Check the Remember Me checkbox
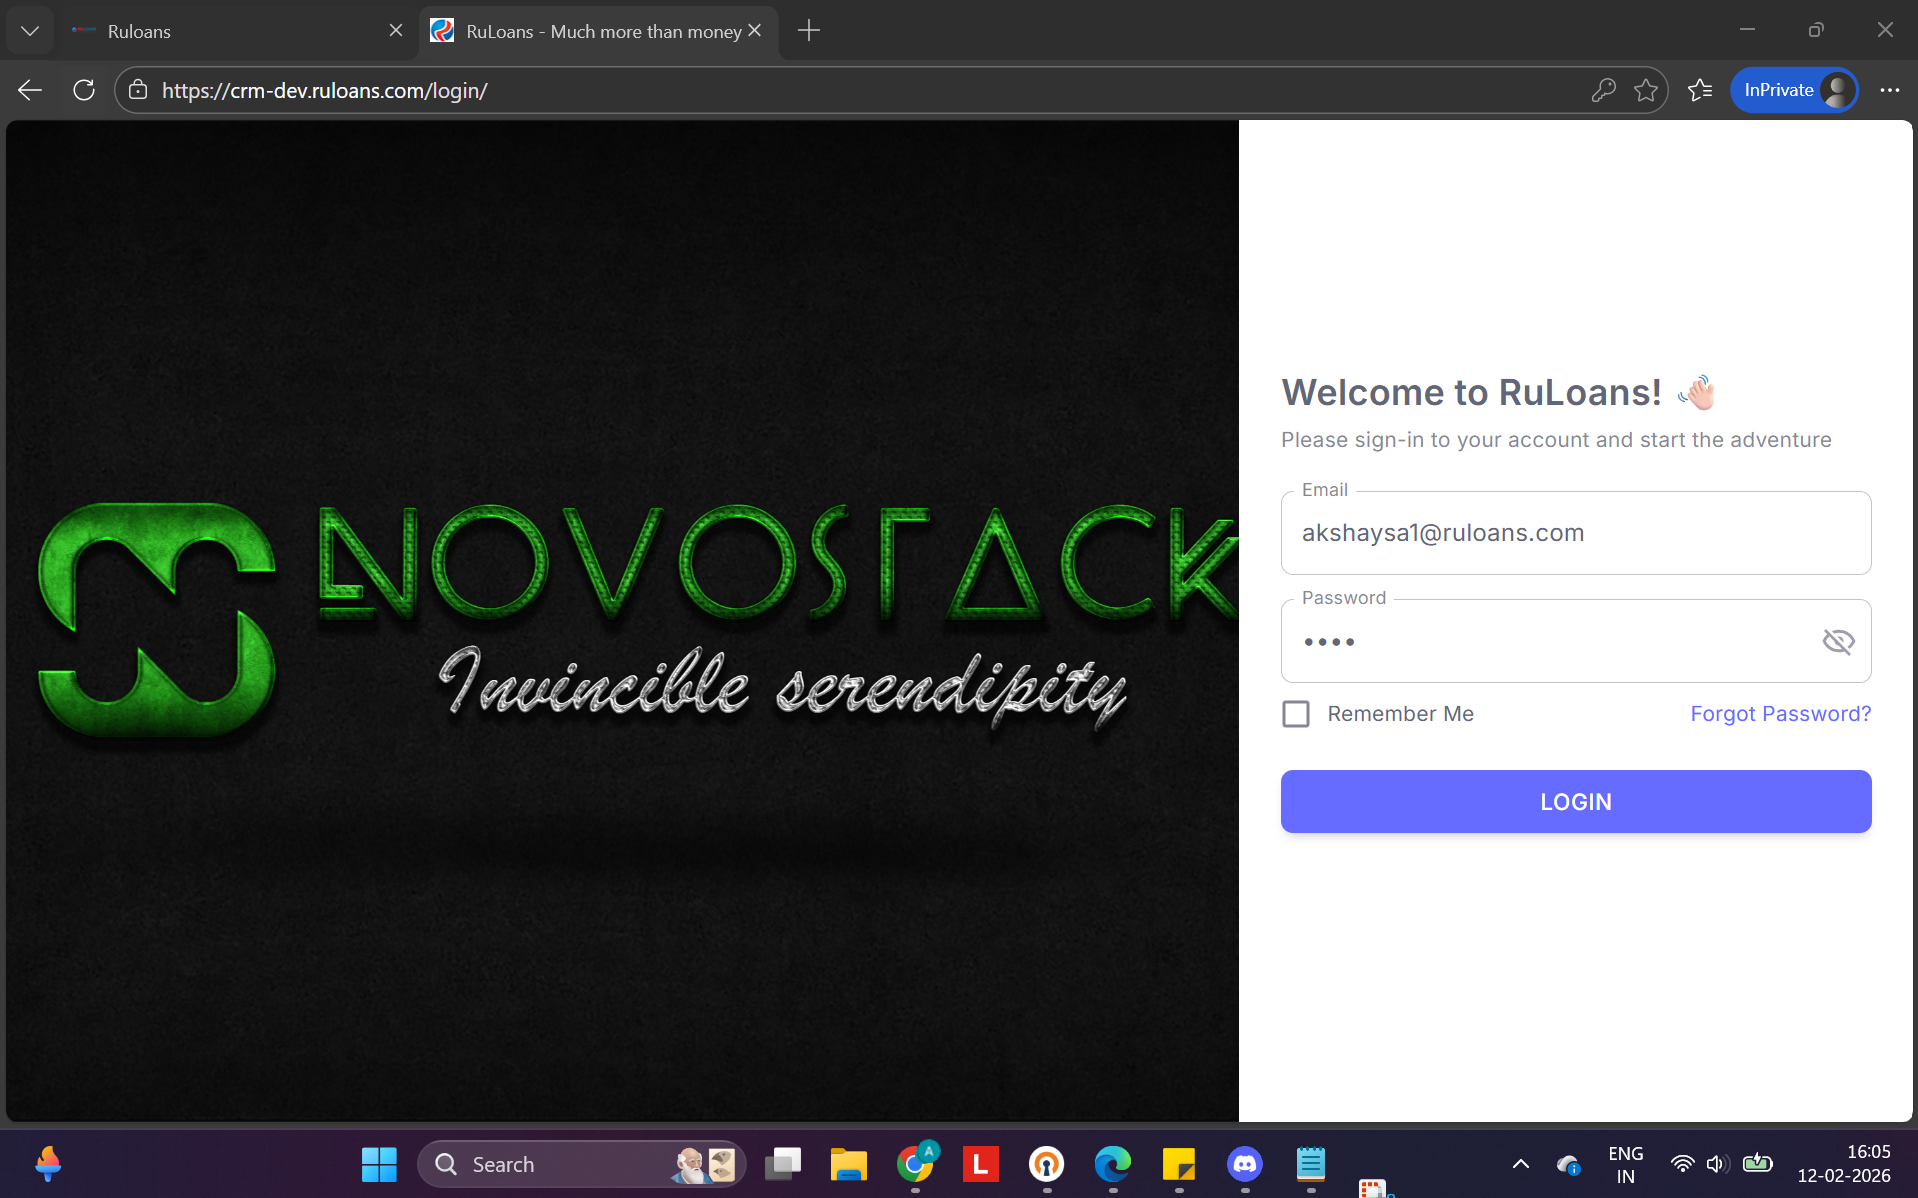Screen dimensions: 1918x1198 click(x=1296, y=714)
